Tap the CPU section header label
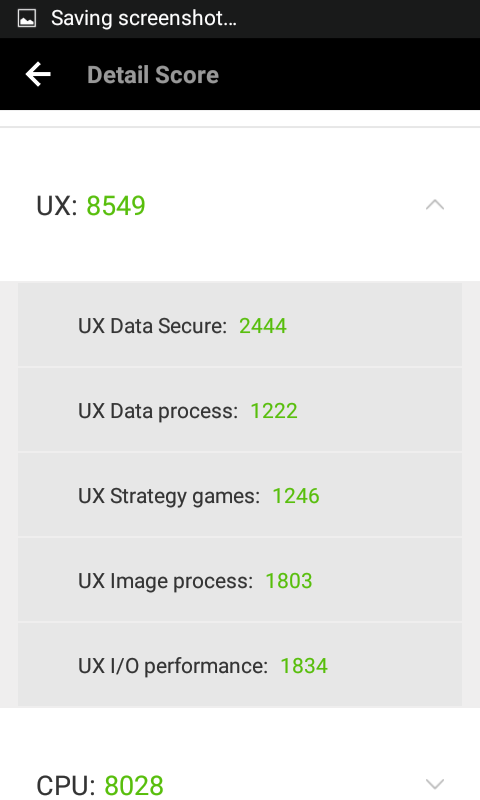Viewport: 480px width, 800px height. 66,785
